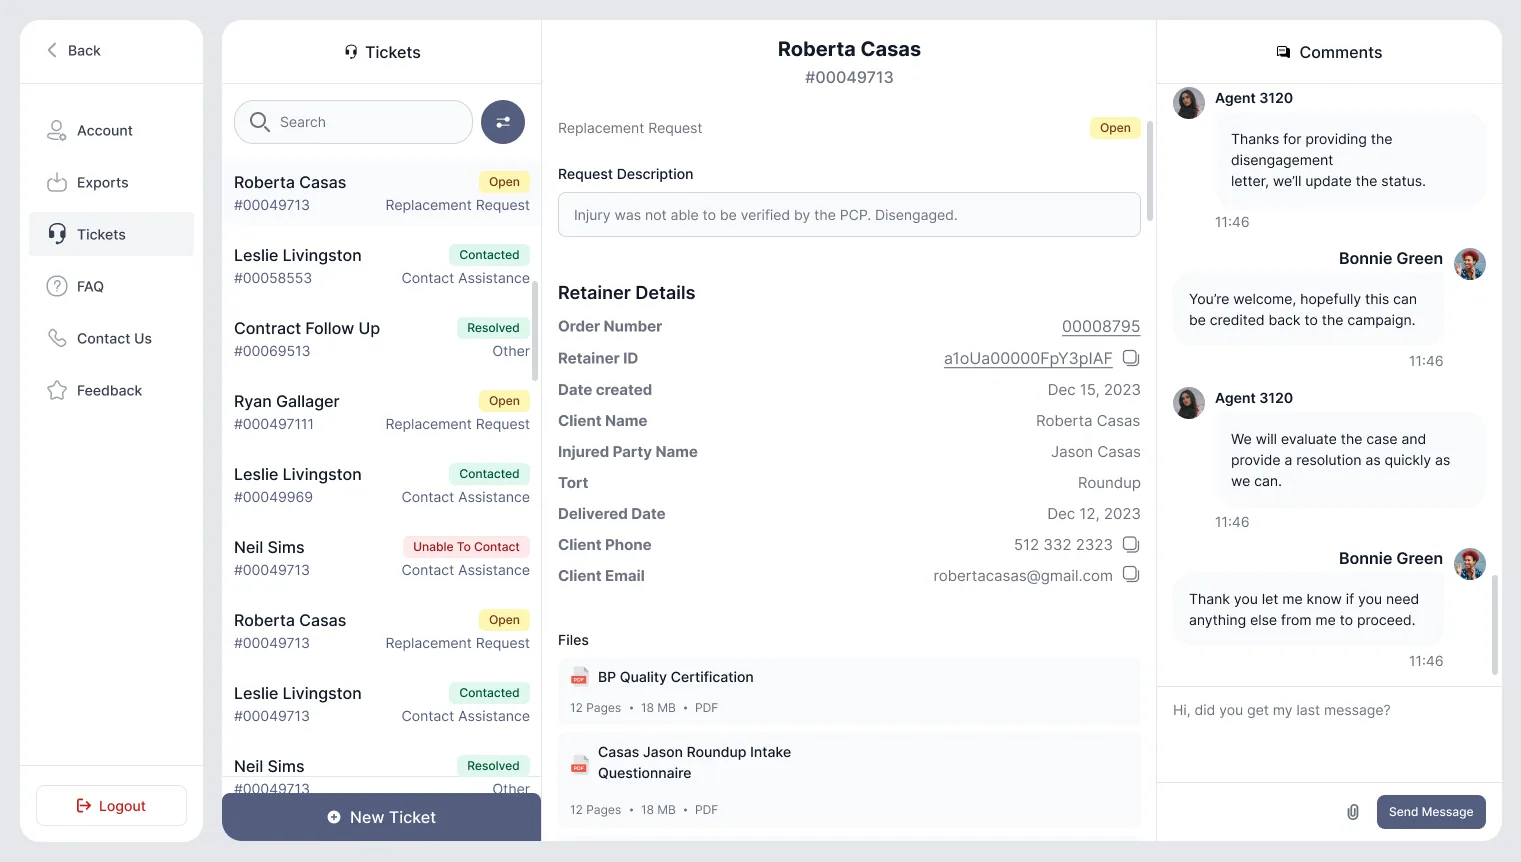Attach a file with the paperclip icon
Image resolution: width=1521 pixels, height=862 pixels.
pos(1353,812)
